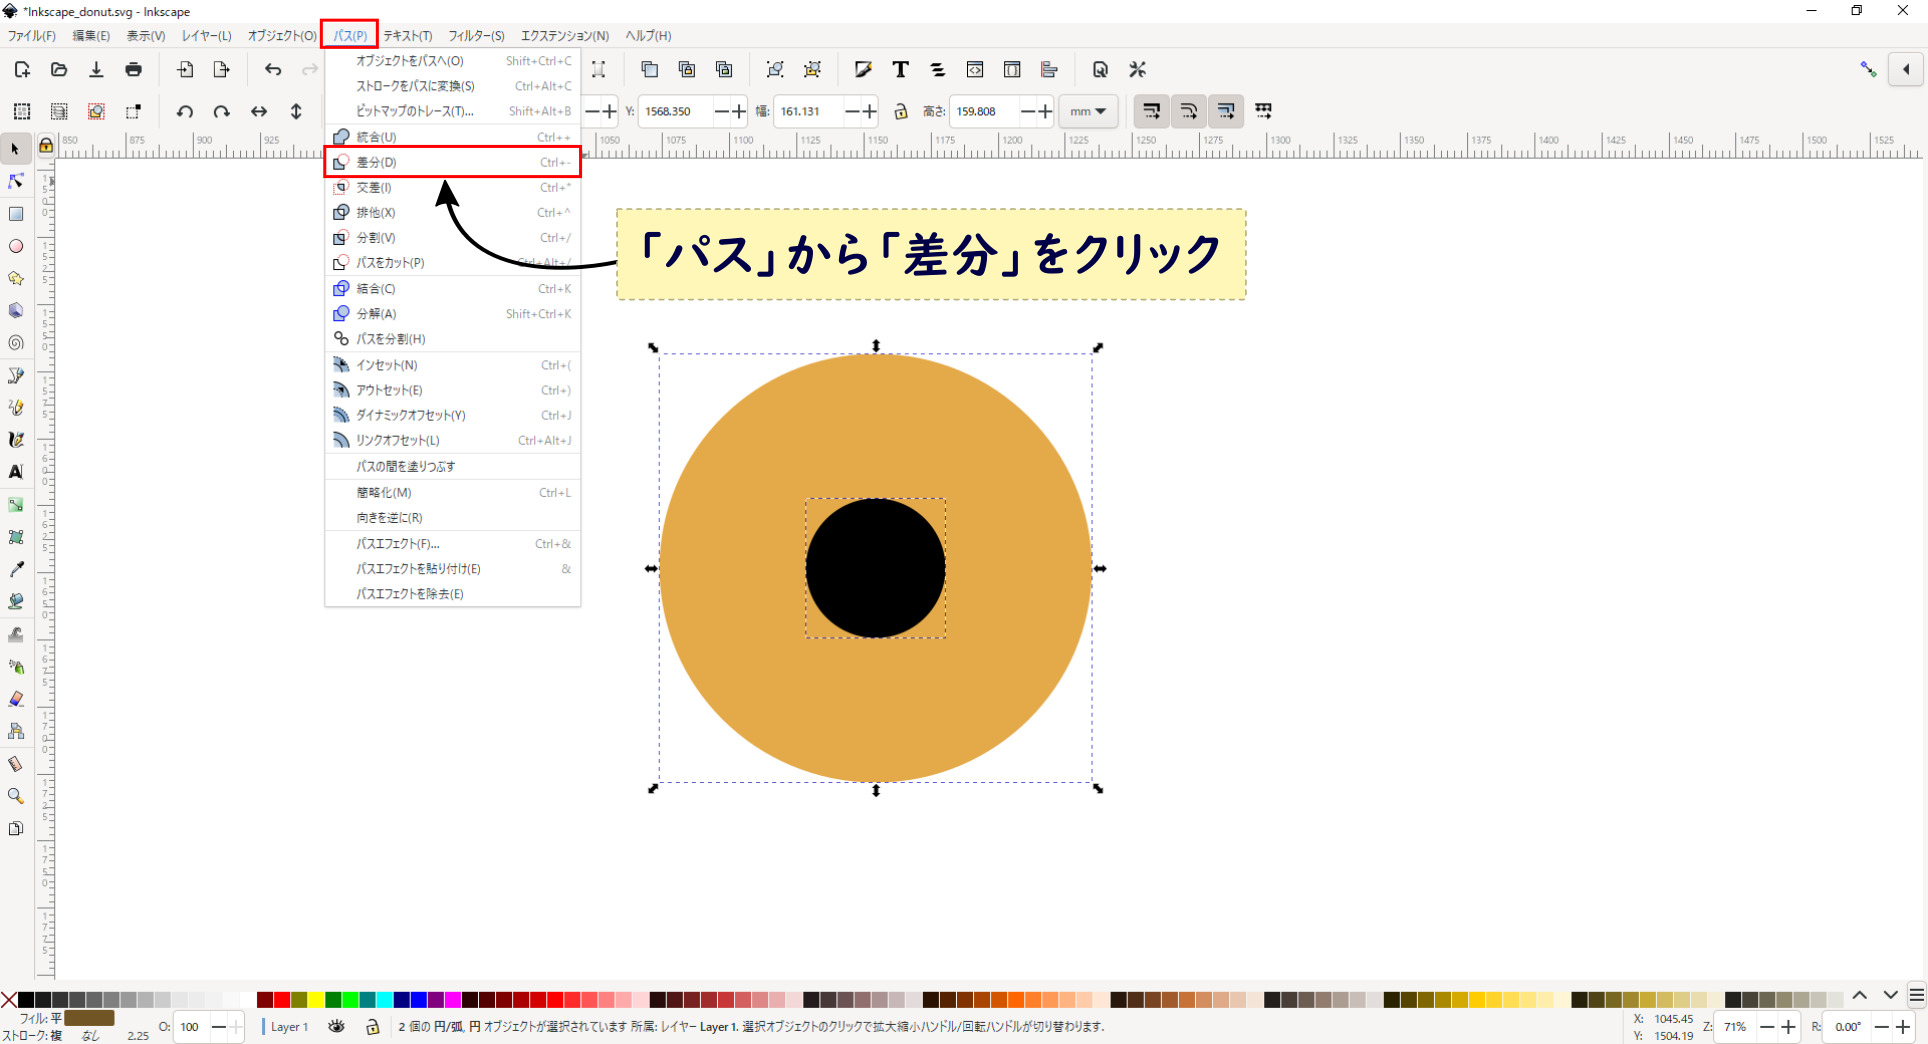
Task: Click the Save document button
Action: tap(96, 69)
